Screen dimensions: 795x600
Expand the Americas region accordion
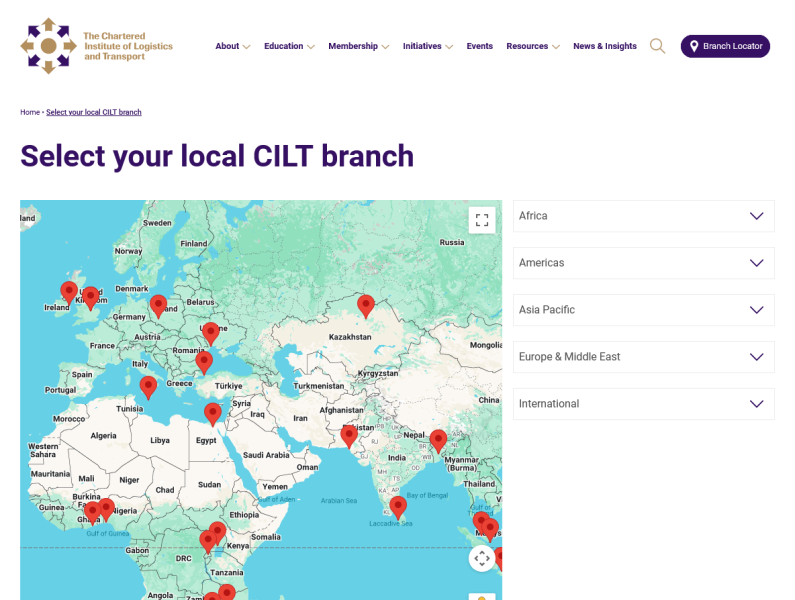coord(643,263)
